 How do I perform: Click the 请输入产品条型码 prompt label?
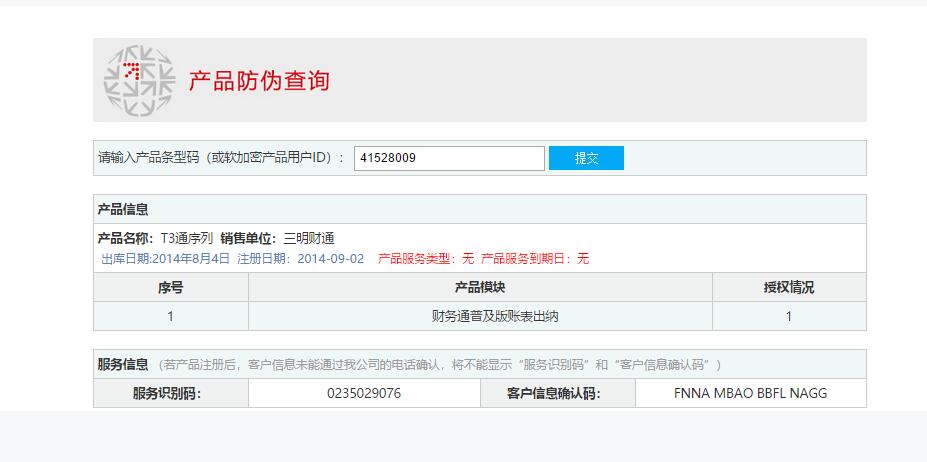coord(221,158)
